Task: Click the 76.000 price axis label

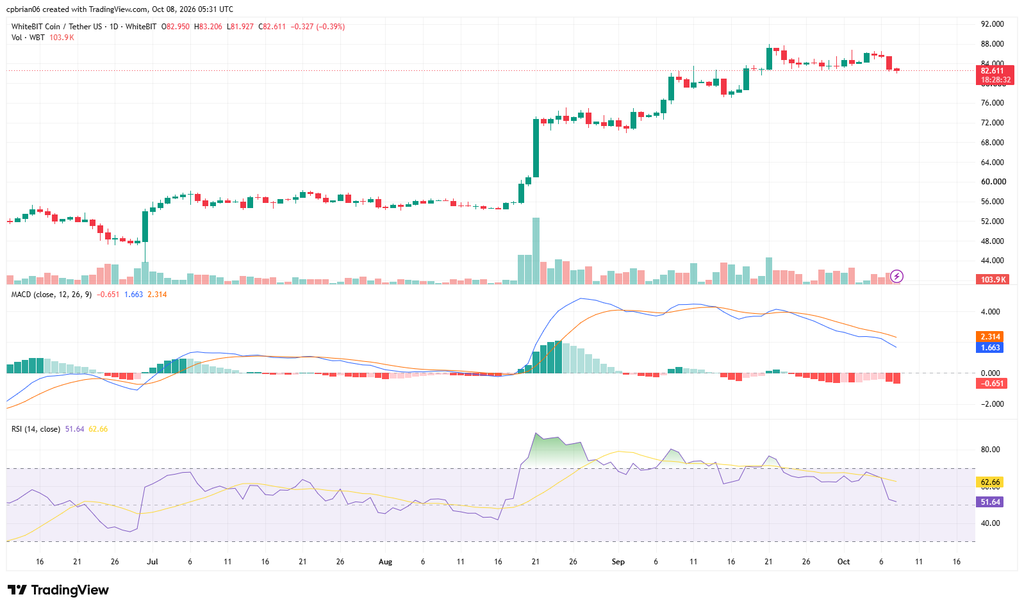Action: (x=992, y=103)
